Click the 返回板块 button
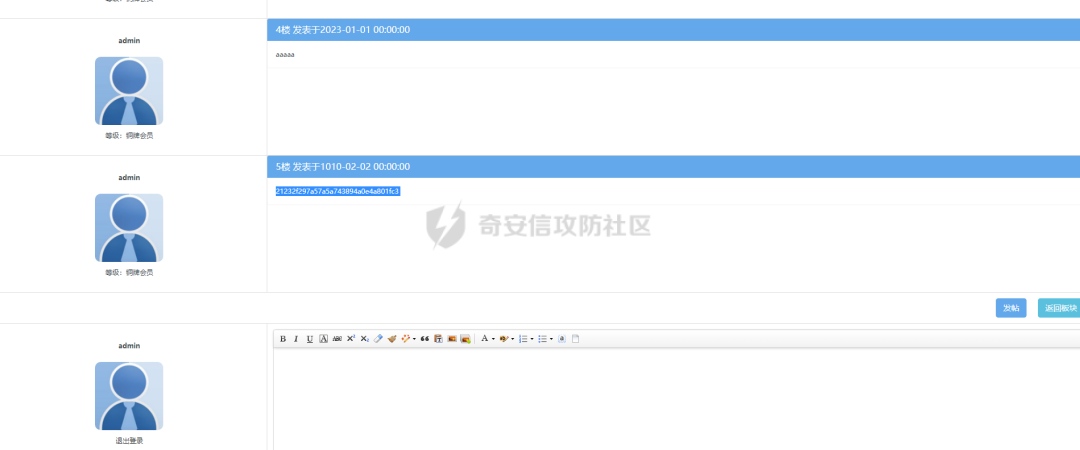This screenshot has height=450, width=1080. point(1059,308)
